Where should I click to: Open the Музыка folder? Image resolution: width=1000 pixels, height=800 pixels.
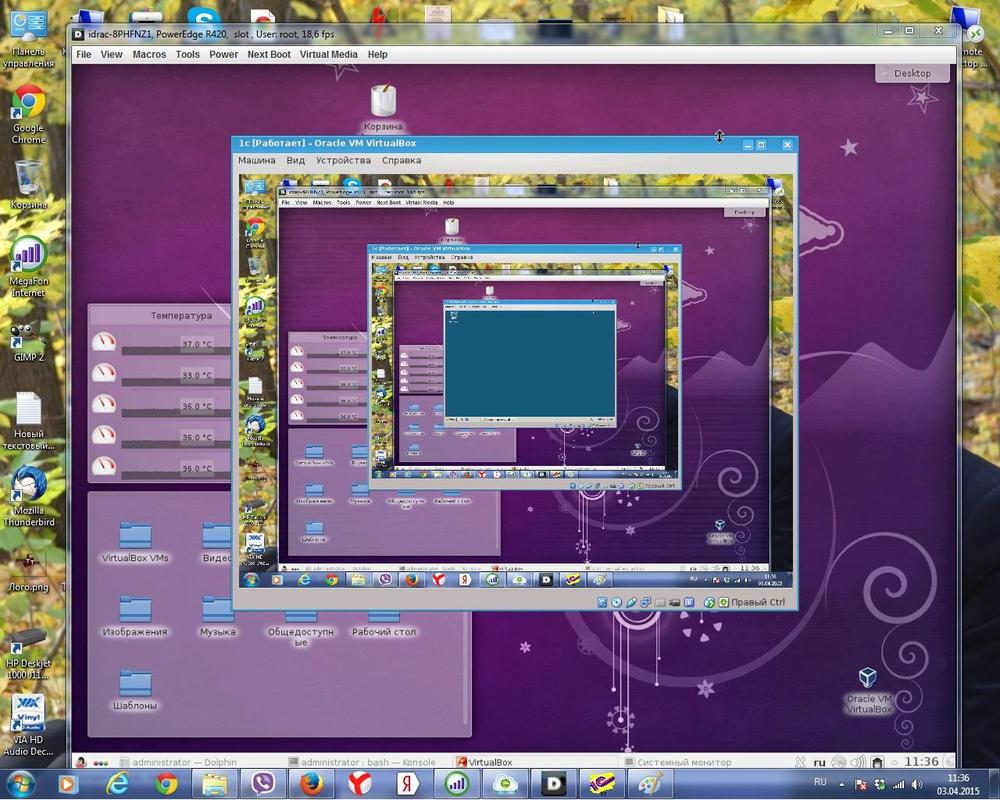(x=217, y=617)
